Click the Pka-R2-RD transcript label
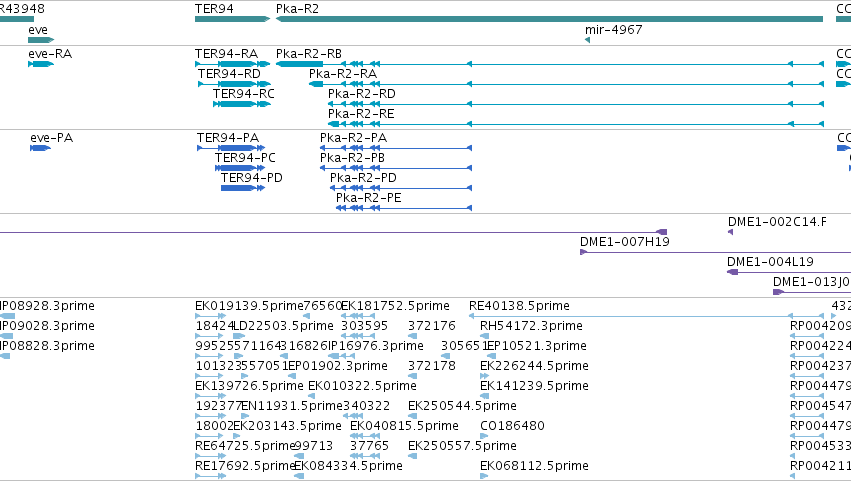 tap(361, 94)
